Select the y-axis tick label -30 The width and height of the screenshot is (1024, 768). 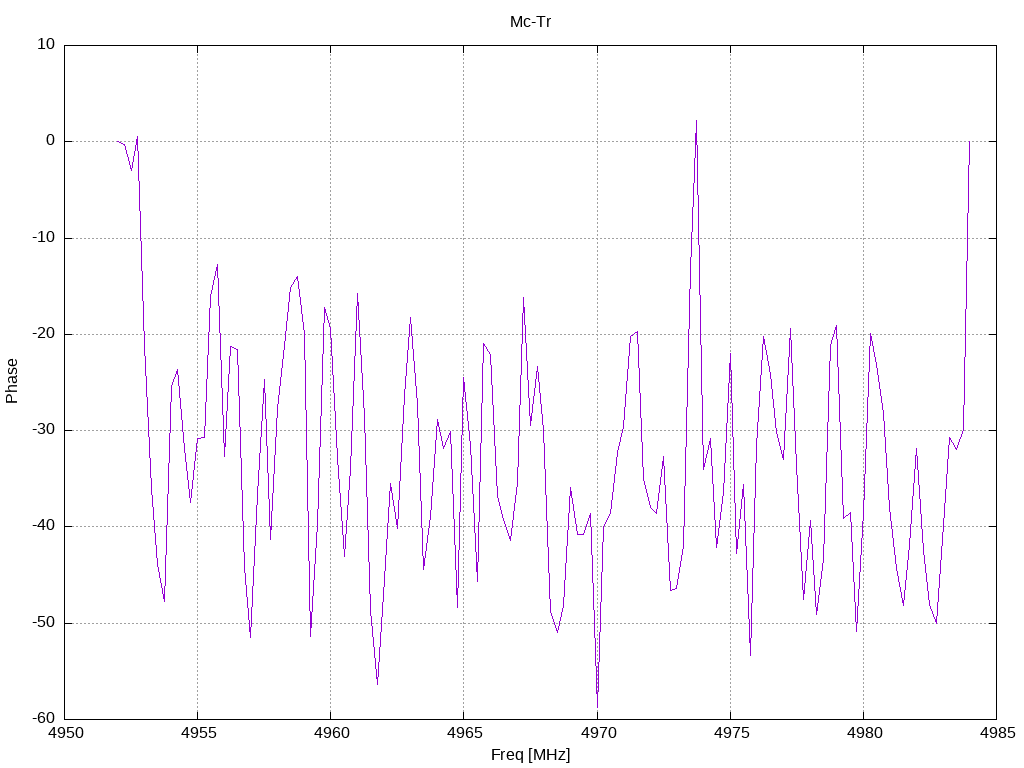click(44, 430)
